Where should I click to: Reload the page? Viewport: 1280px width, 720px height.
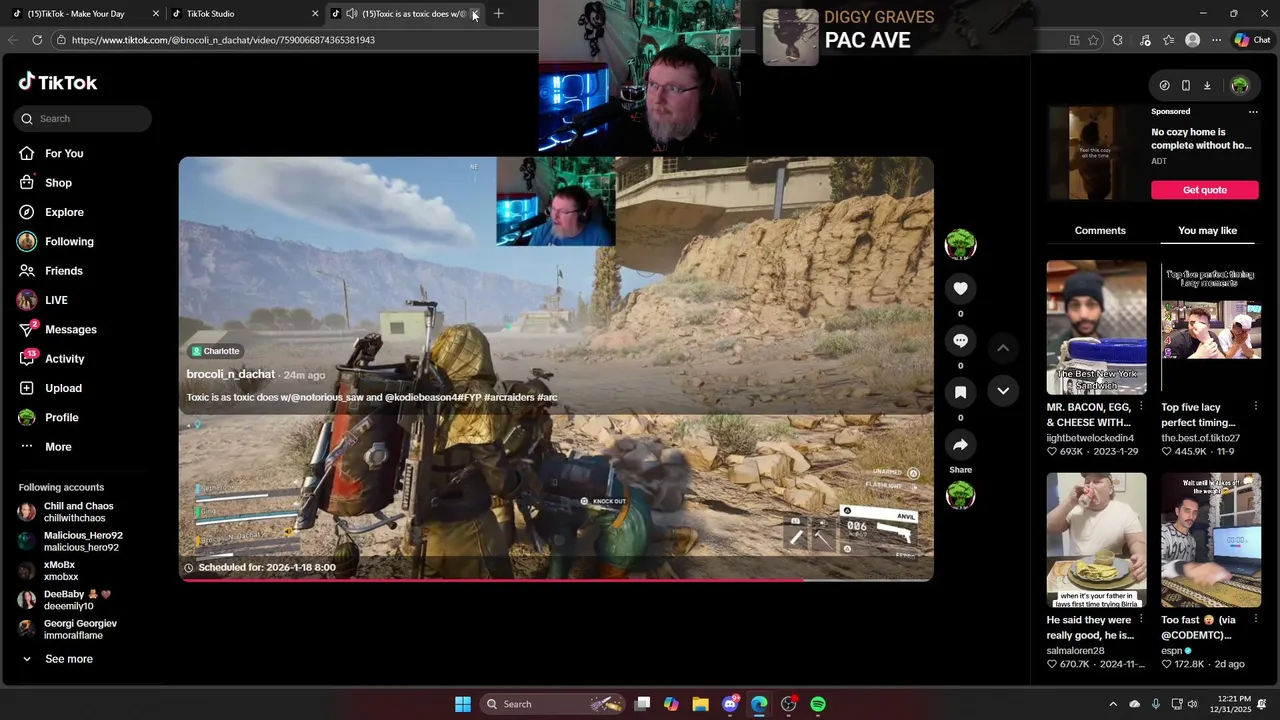tap(37, 40)
